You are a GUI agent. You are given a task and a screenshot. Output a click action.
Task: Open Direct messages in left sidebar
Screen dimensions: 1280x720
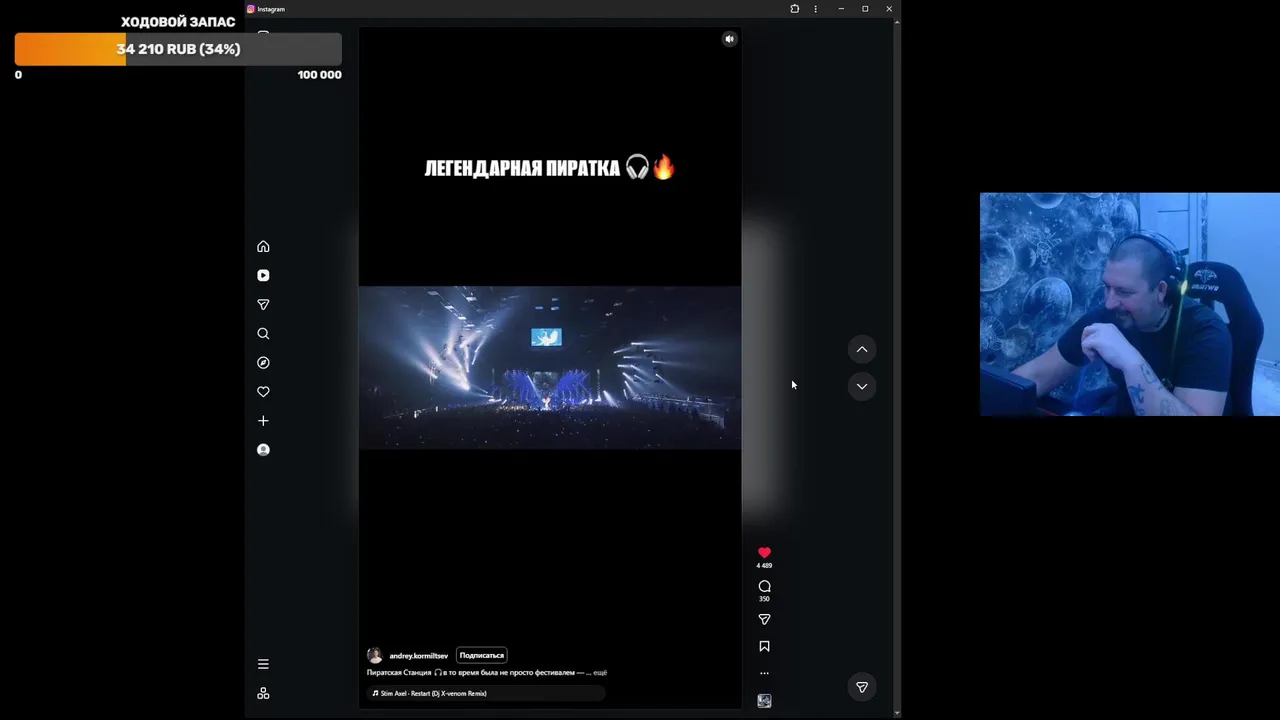tap(263, 304)
